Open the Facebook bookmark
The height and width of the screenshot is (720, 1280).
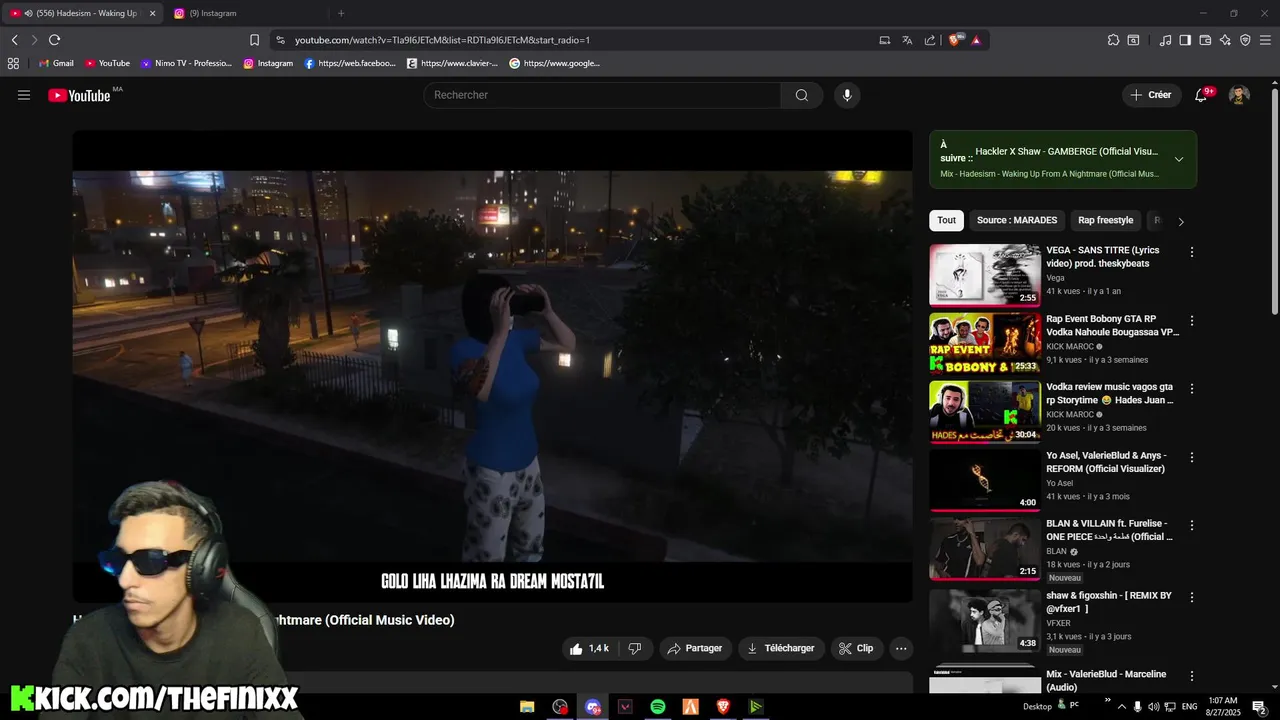pos(350,63)
